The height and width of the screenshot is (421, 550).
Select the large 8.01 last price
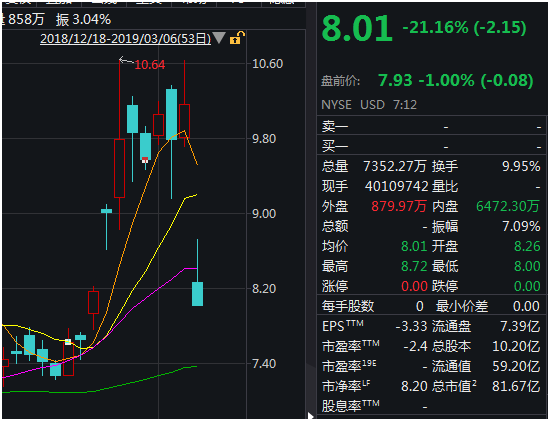[357, 28]
